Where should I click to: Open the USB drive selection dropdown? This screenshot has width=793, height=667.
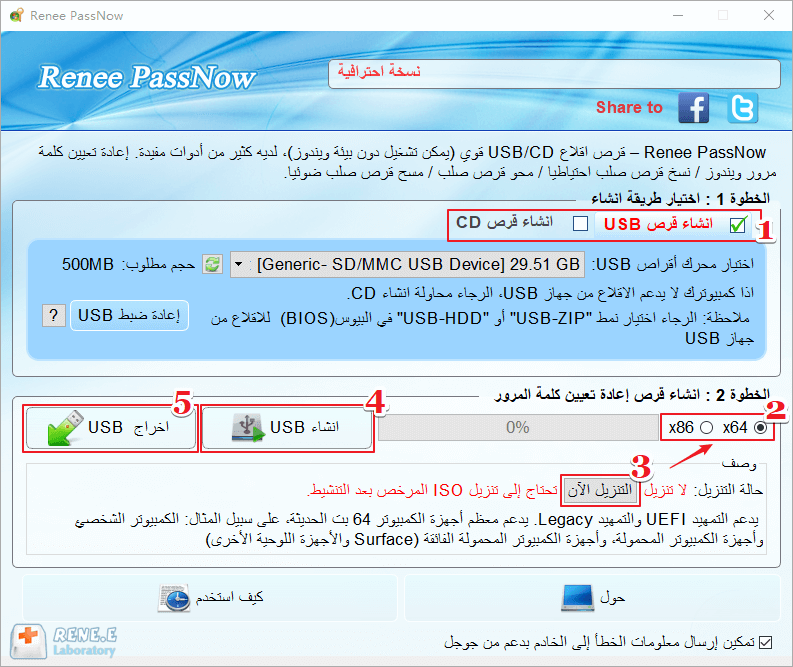click(407, 264)
